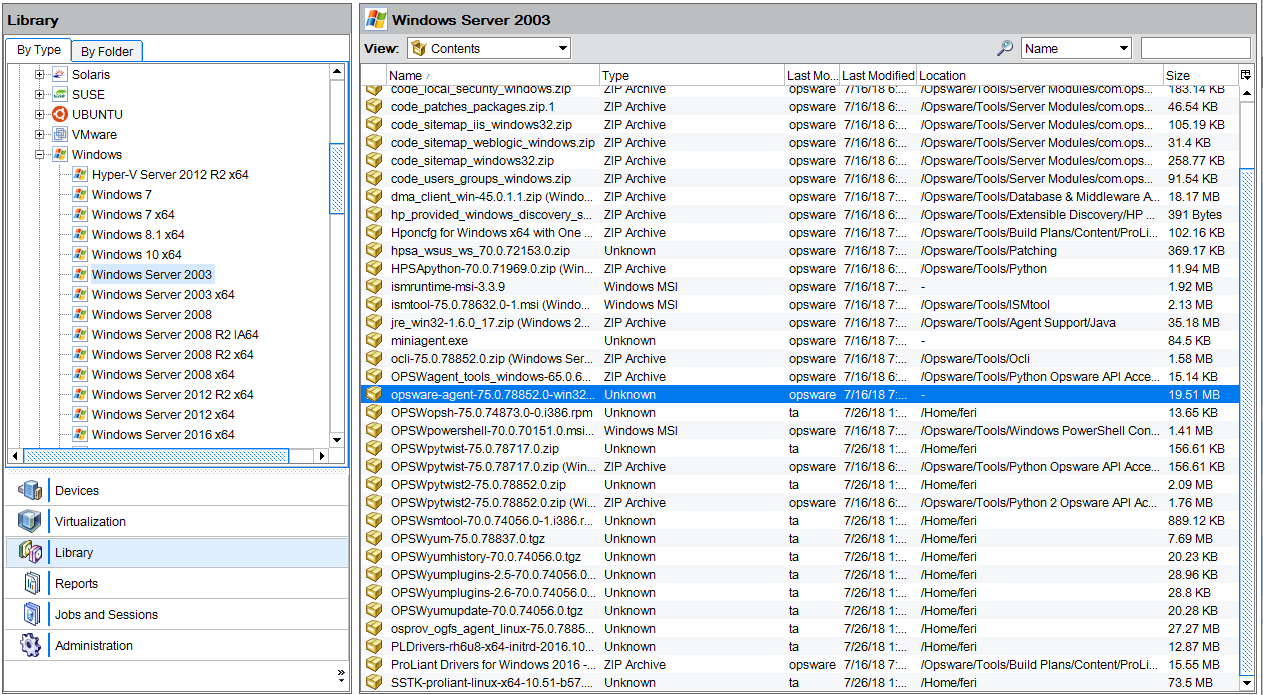Screen dimensions: 1263x695
Task: Sort by the Type column header
Action: [692, 75]
